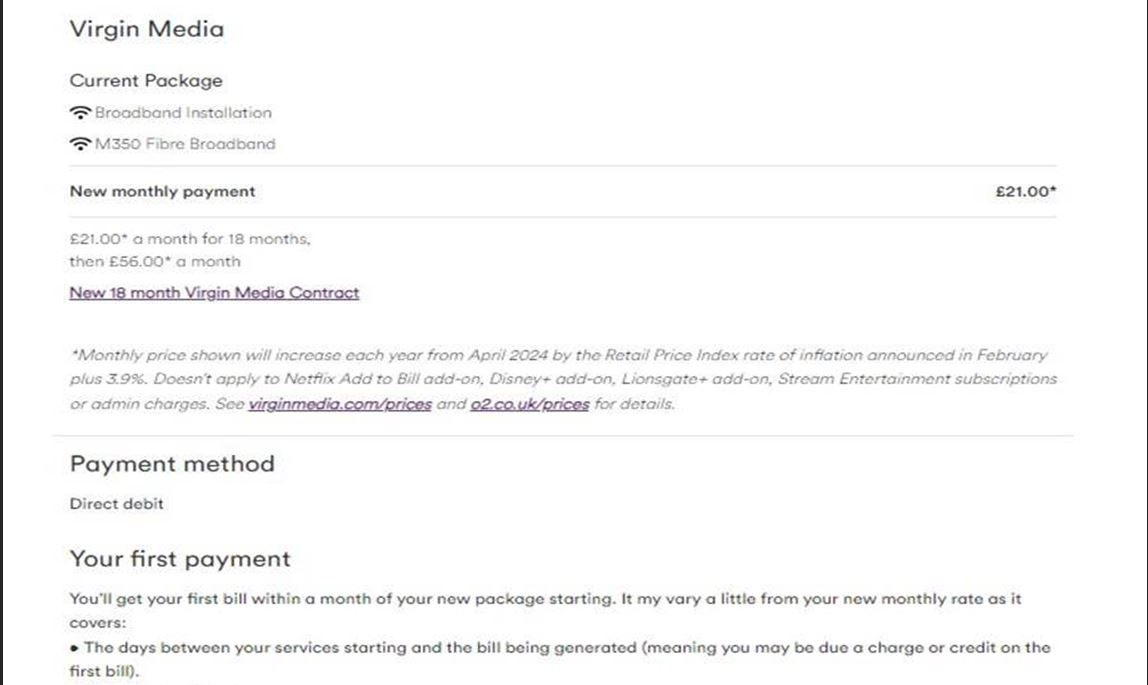Click the M350 Fibre Broadband item text
This screenshot has width=1148, height=685.
pyautogui.click(x=185, y=143)
